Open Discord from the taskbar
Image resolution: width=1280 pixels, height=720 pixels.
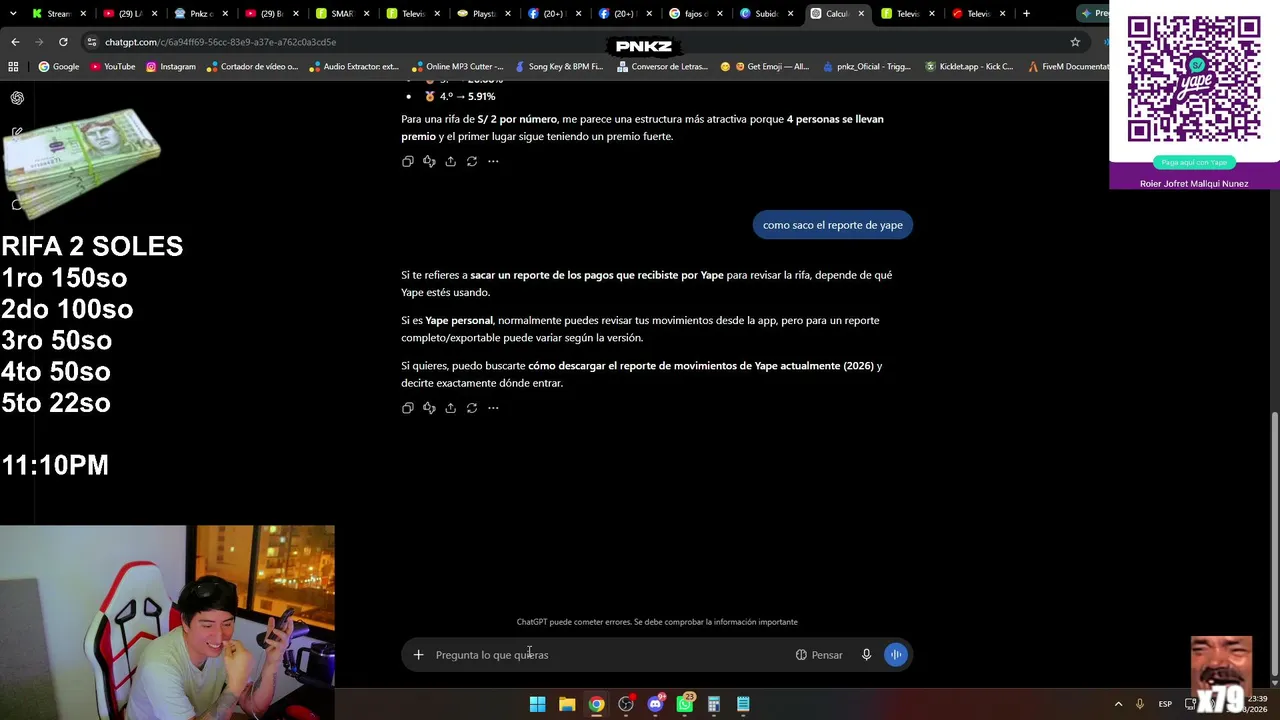(655, 704)
